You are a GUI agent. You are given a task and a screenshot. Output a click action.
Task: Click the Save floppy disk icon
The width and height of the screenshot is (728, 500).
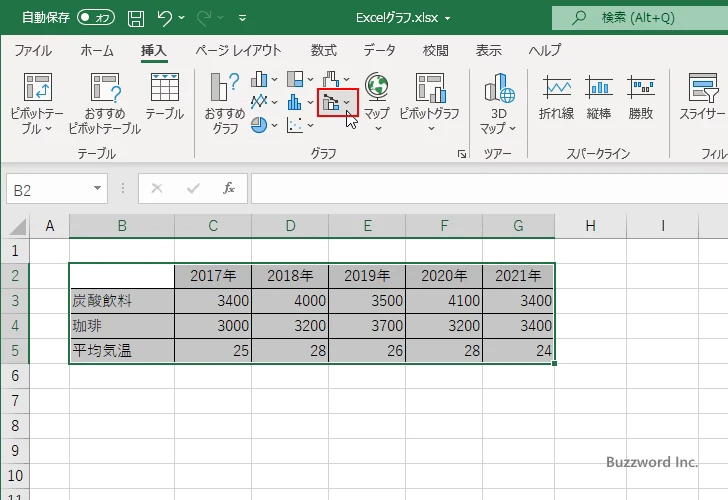point(136,18)
